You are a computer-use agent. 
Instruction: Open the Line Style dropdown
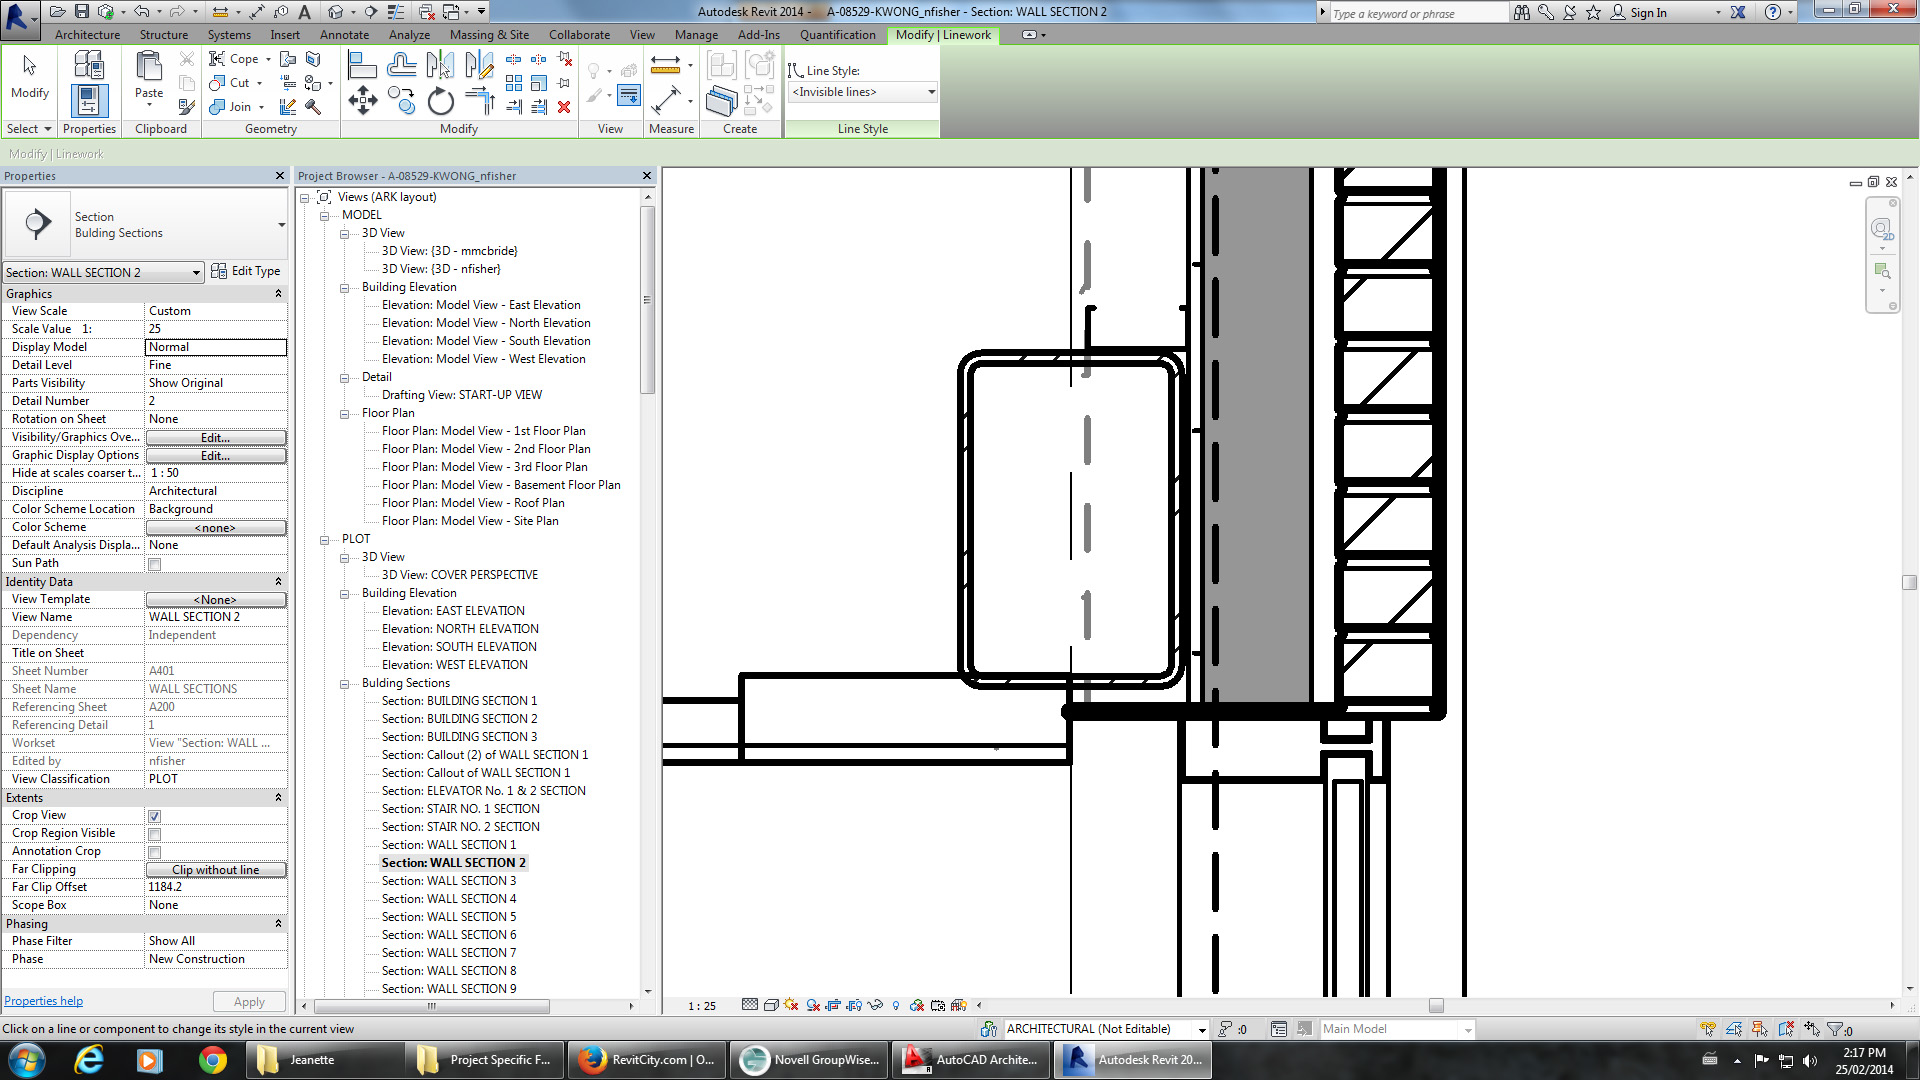931,92
